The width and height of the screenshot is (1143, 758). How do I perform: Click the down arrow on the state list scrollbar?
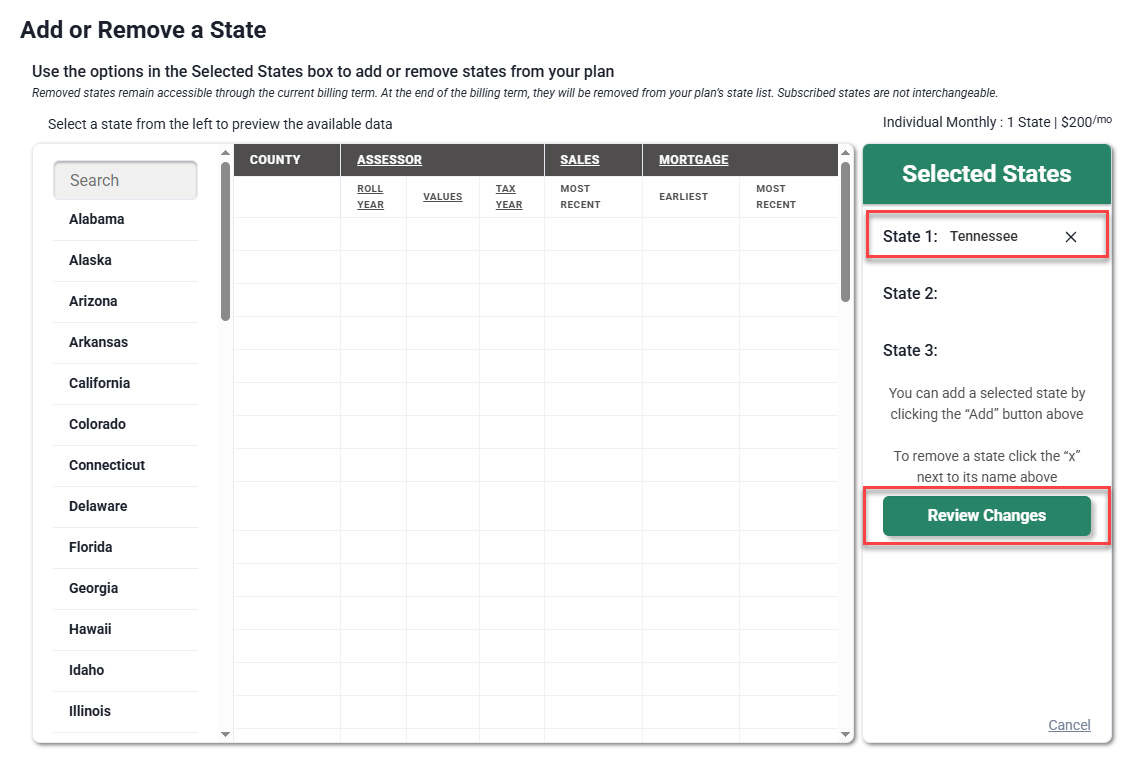pyautogui.click(x=225, y=734)
